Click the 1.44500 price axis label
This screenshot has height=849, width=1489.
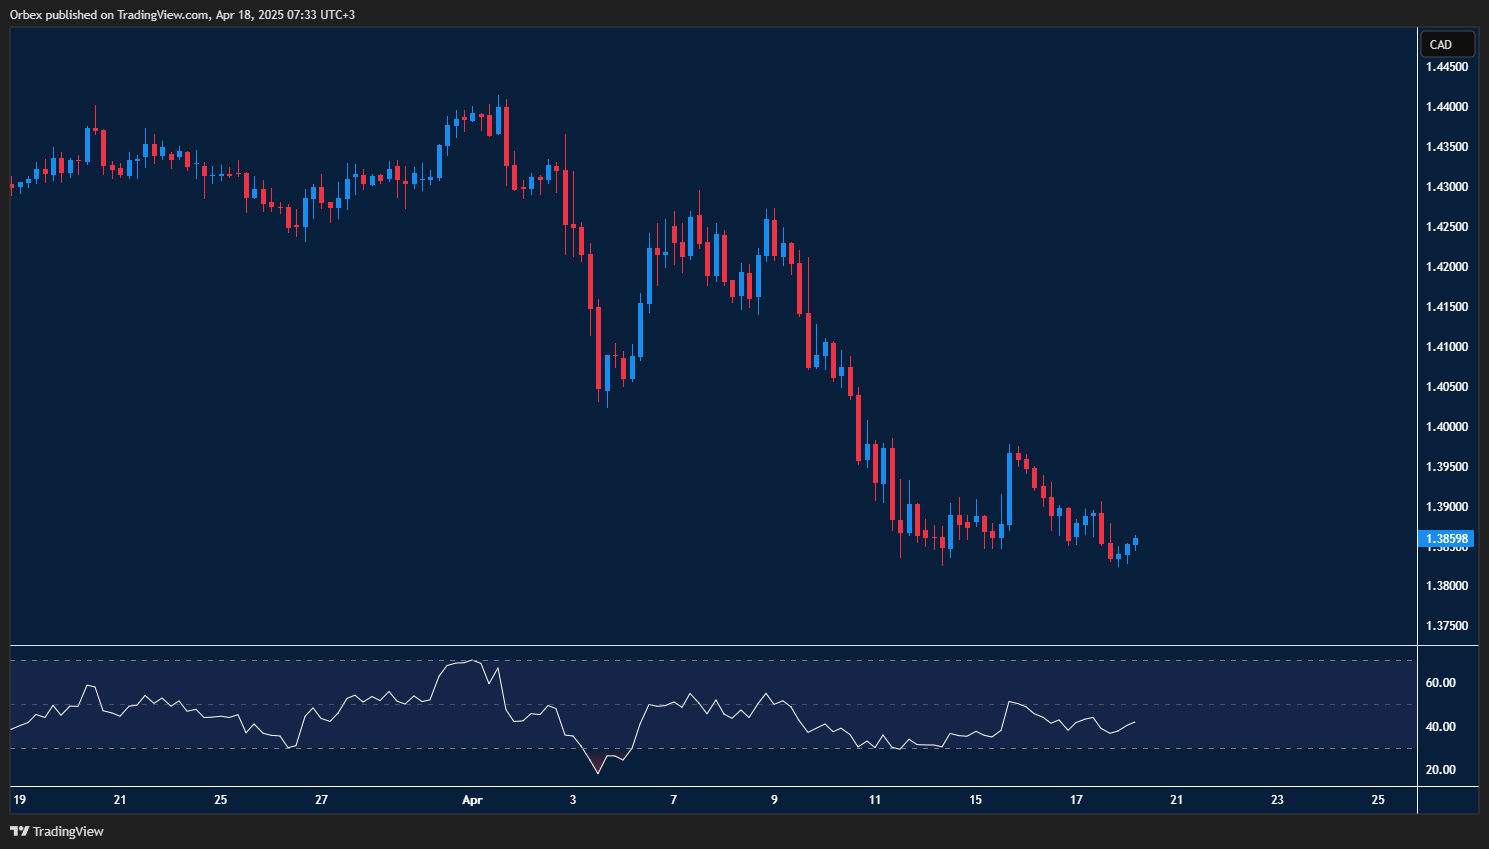1447,67
